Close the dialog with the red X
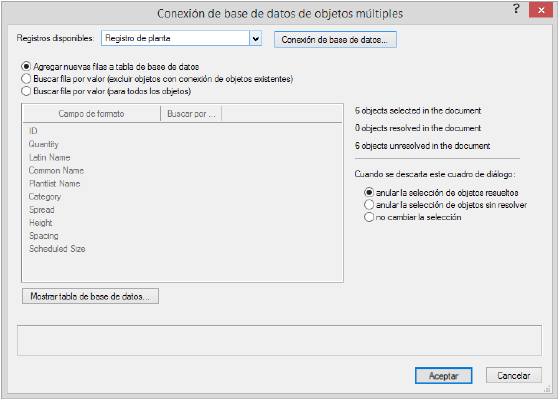 point(541,10)
